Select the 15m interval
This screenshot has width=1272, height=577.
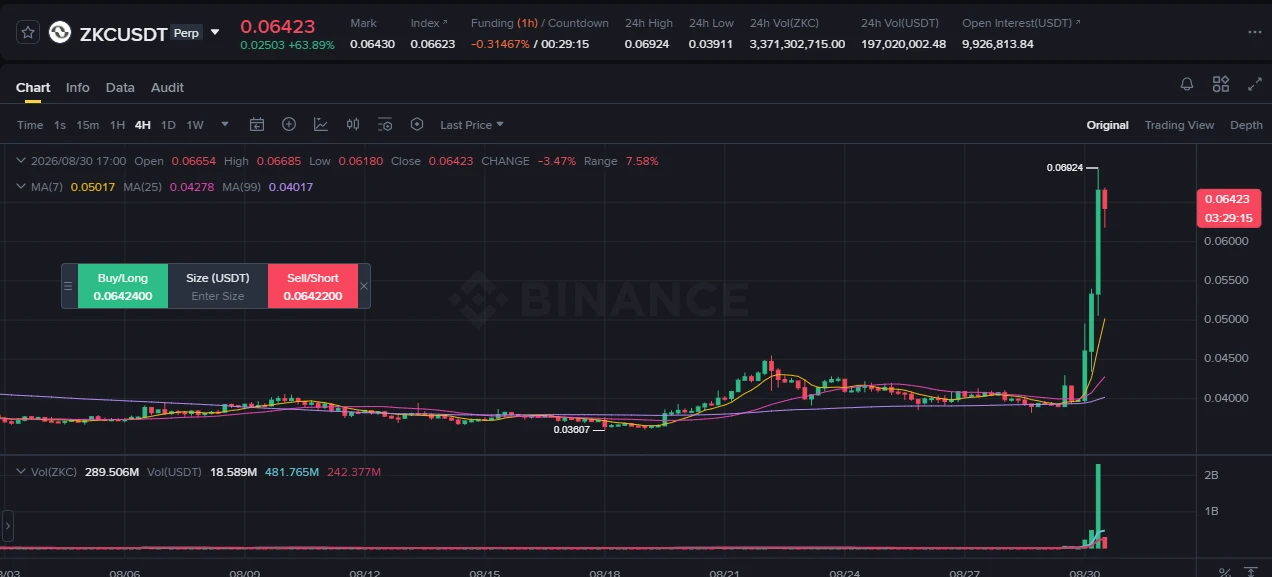coord(88,125)
